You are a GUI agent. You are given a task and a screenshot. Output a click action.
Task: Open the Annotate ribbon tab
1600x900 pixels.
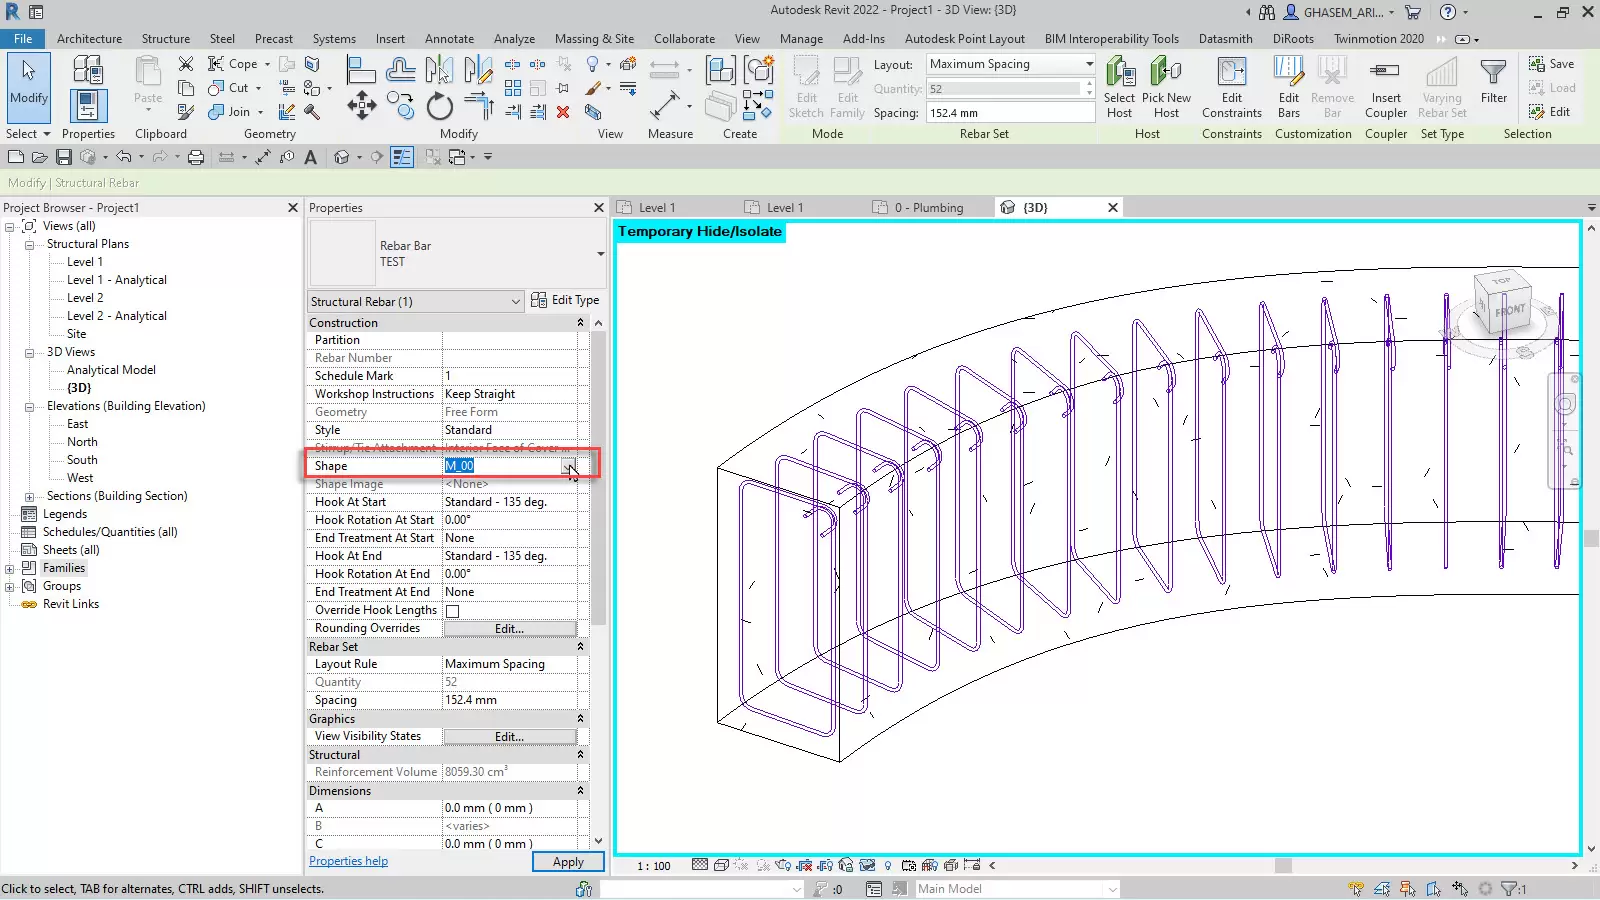(449, 39)
